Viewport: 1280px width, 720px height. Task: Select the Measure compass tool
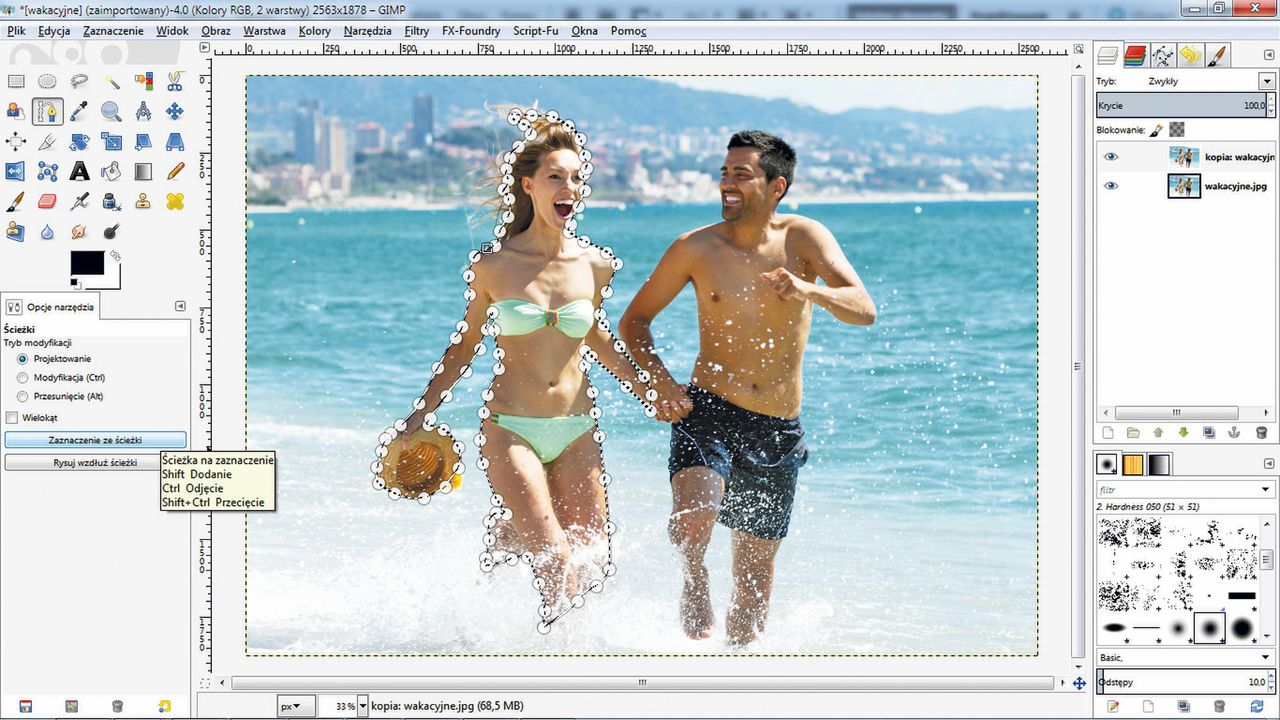click(143, 111)
